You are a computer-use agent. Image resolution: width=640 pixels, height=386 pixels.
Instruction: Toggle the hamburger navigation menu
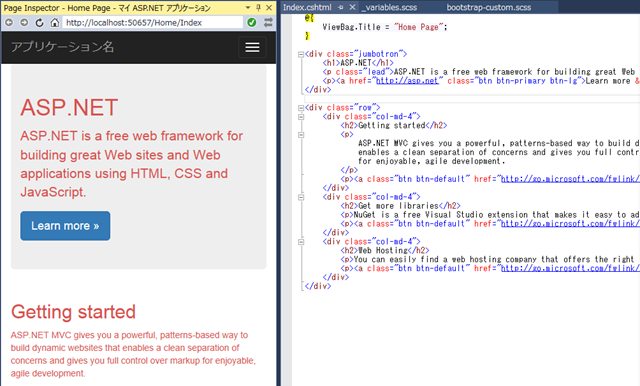(252, 47)
